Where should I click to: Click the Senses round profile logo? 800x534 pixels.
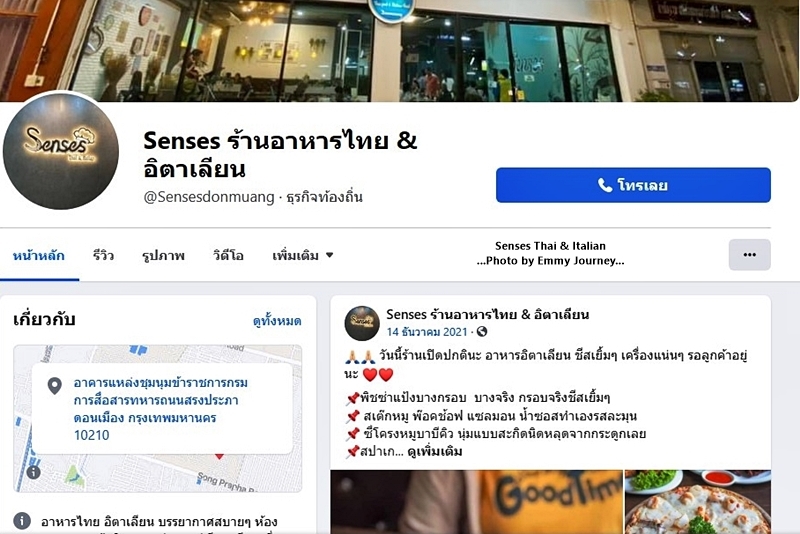point(61,150)
